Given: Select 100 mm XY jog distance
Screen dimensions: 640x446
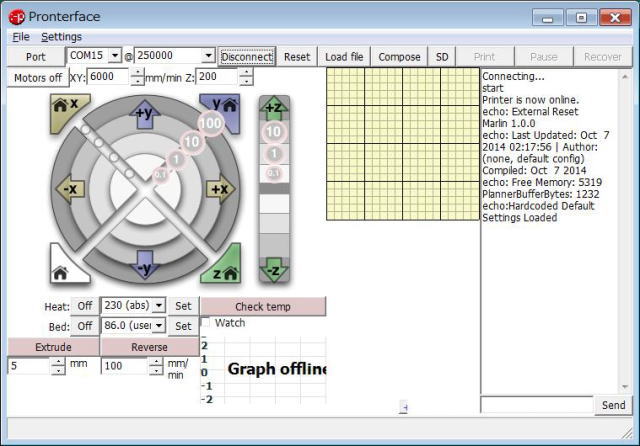Looking at the screenshot, I should pyautogui.click(x=210, y=123).
